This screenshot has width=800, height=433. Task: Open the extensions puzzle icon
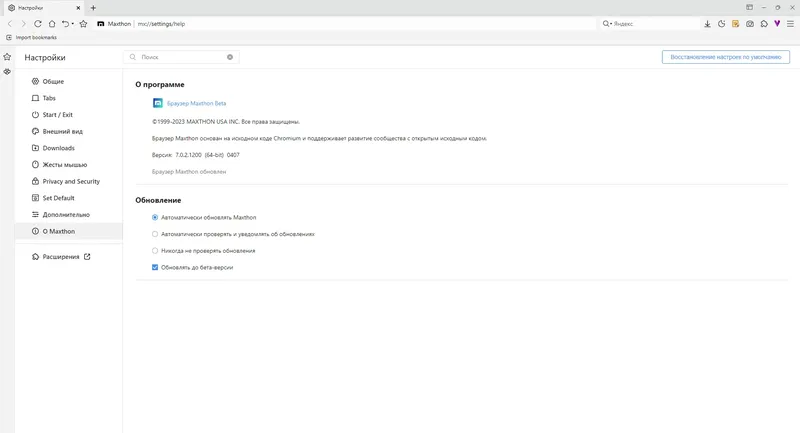pyautogui.click(x=763, y=23)
